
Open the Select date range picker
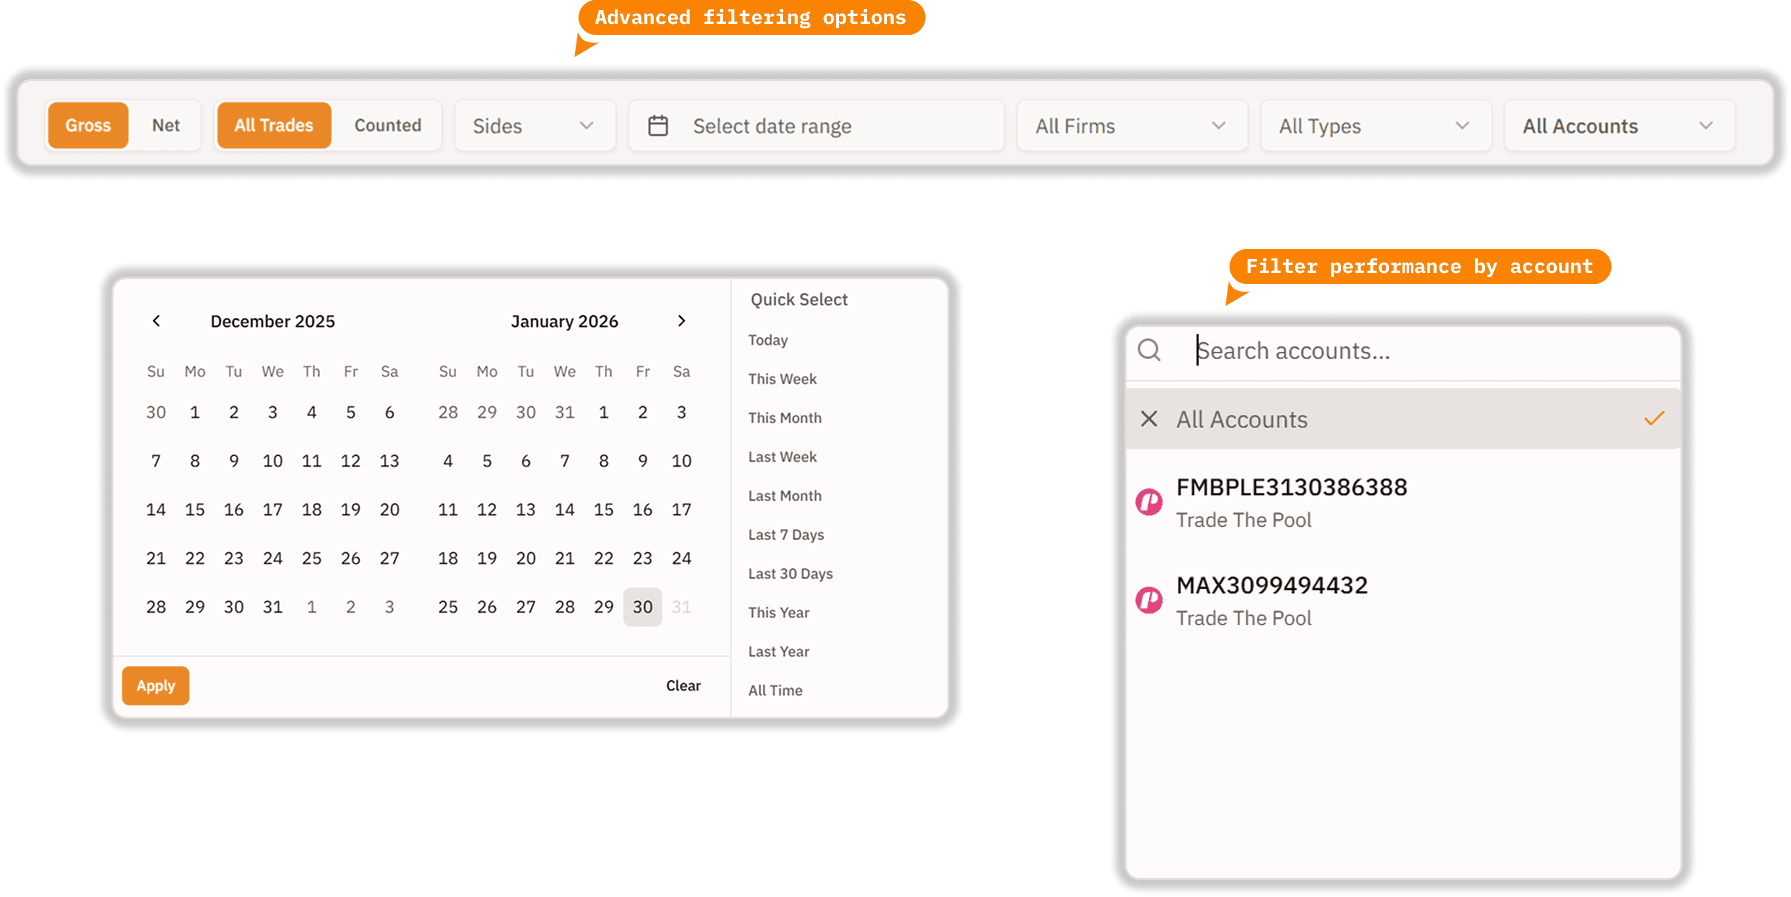pos(816,126)
